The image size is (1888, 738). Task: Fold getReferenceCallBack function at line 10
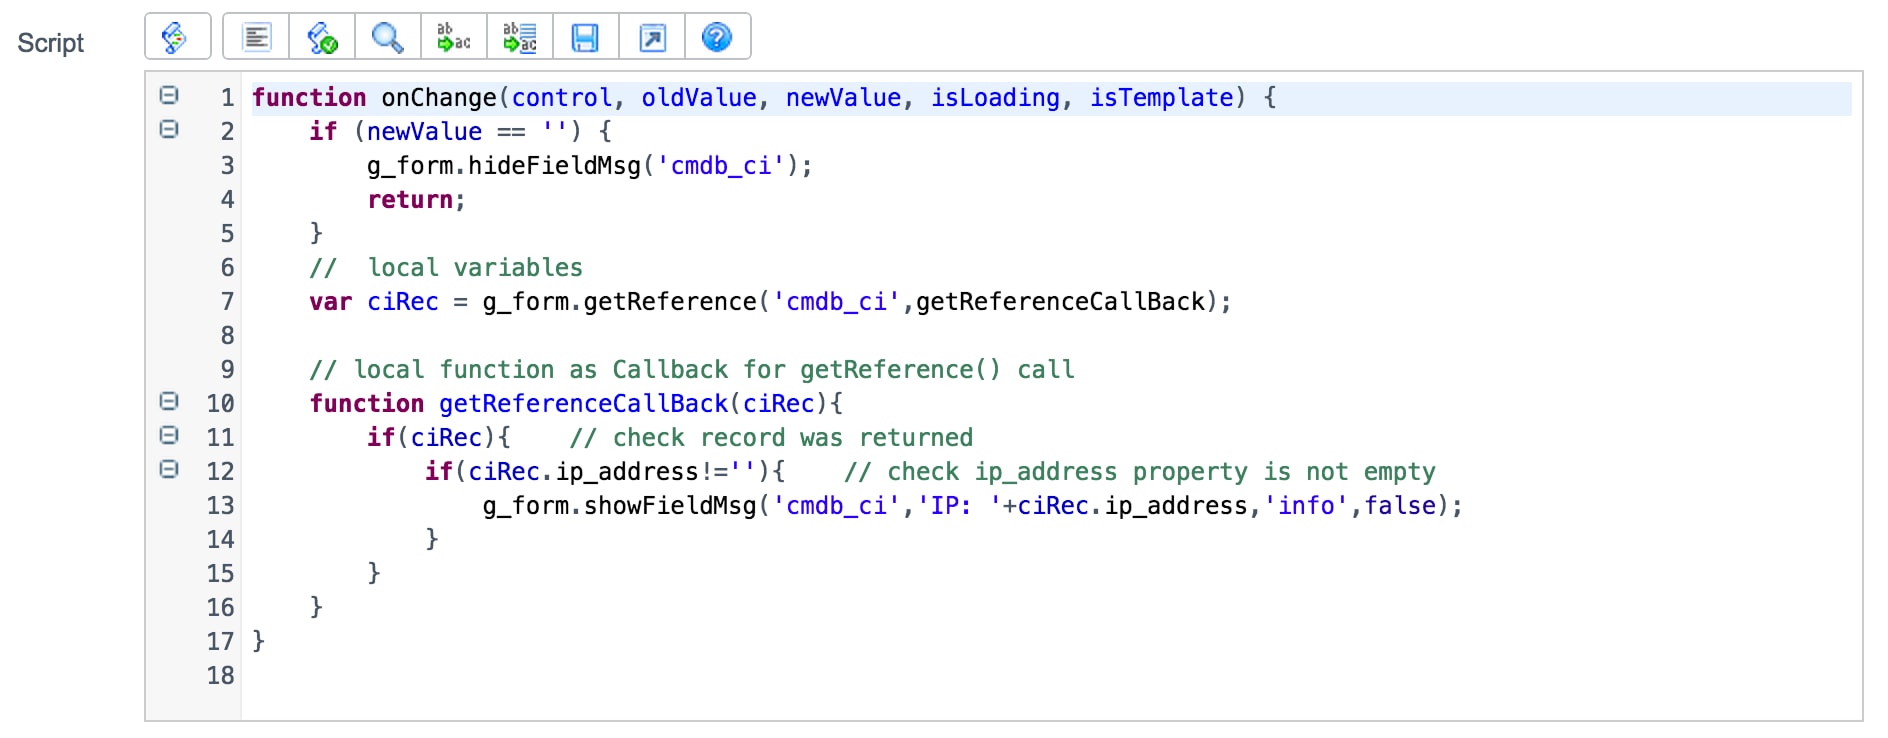(x=169, y=401)
